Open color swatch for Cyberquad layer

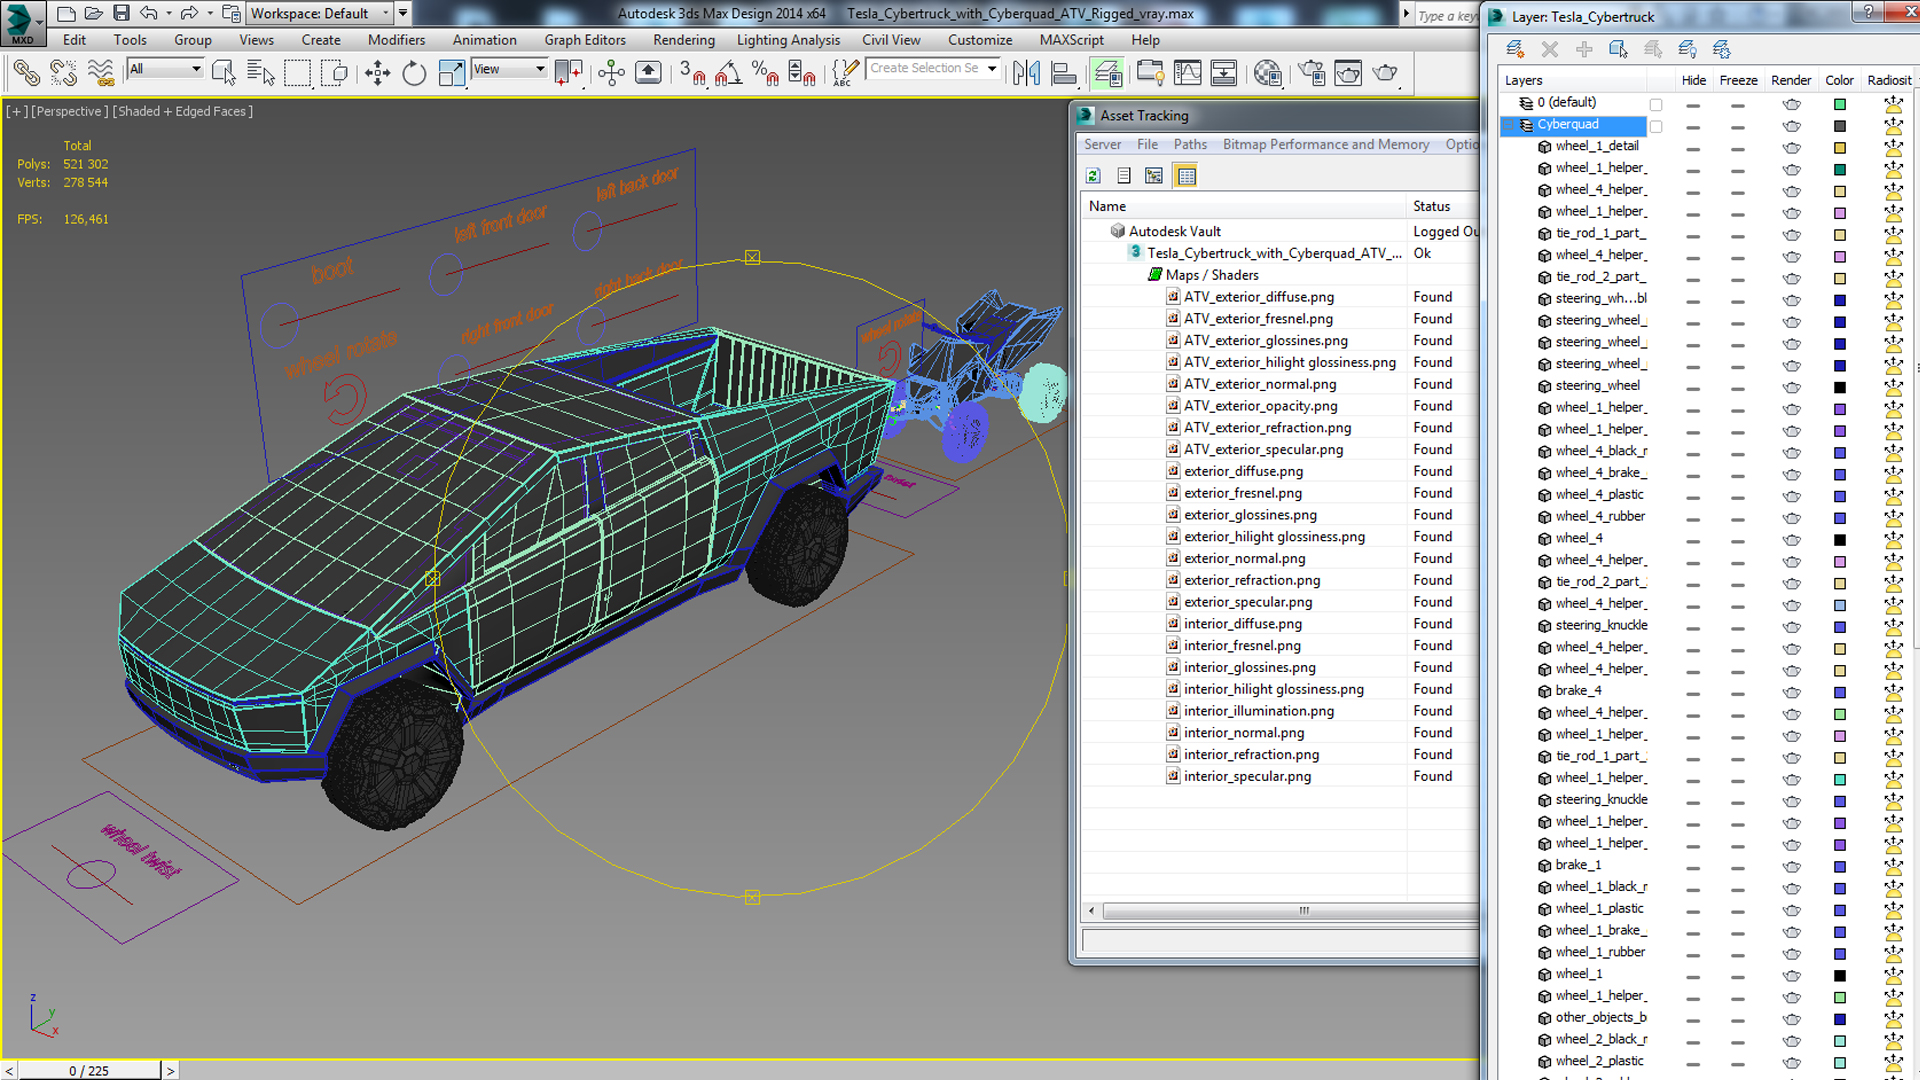(1839, 126)
